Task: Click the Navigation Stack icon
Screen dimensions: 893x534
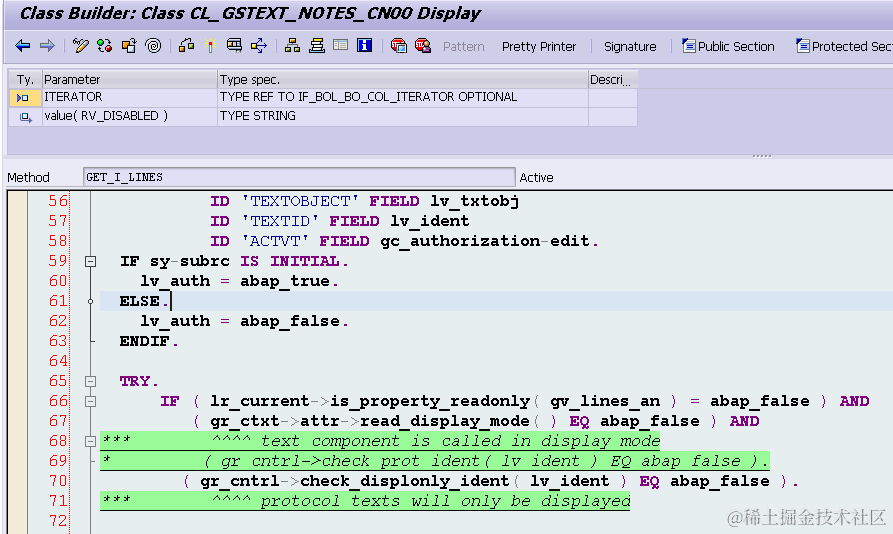Action: (317, 46)
